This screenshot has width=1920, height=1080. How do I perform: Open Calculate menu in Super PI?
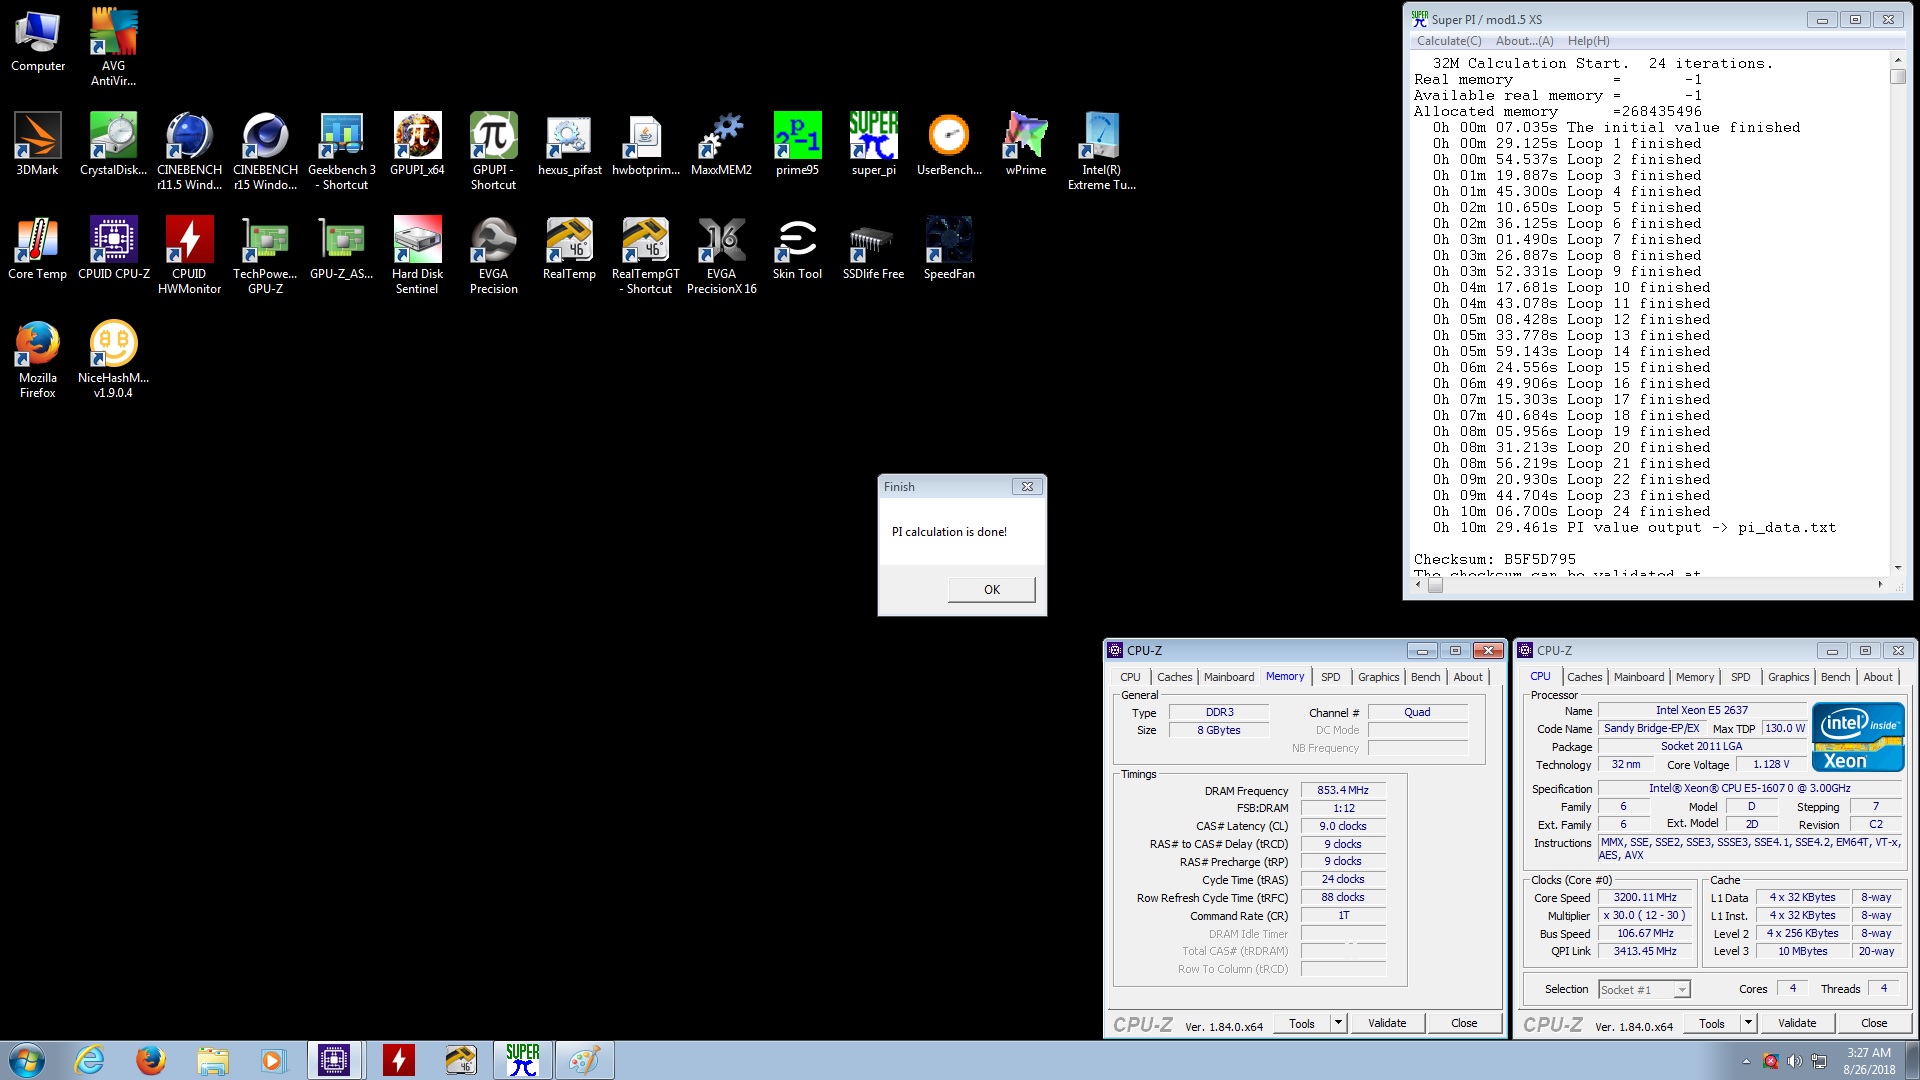click(1448, 41)
